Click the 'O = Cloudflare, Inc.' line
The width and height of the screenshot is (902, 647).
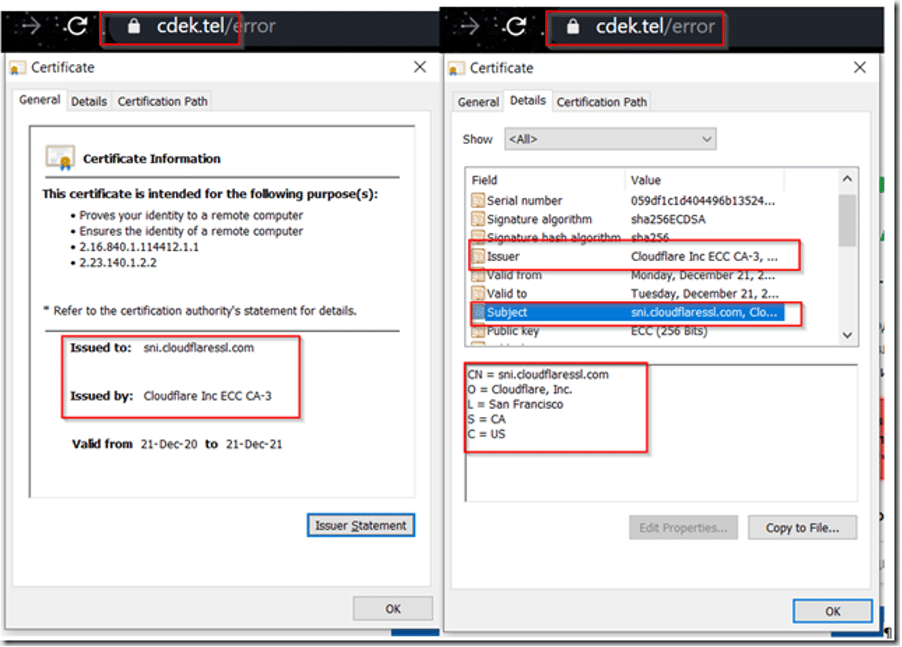point(519,389)
